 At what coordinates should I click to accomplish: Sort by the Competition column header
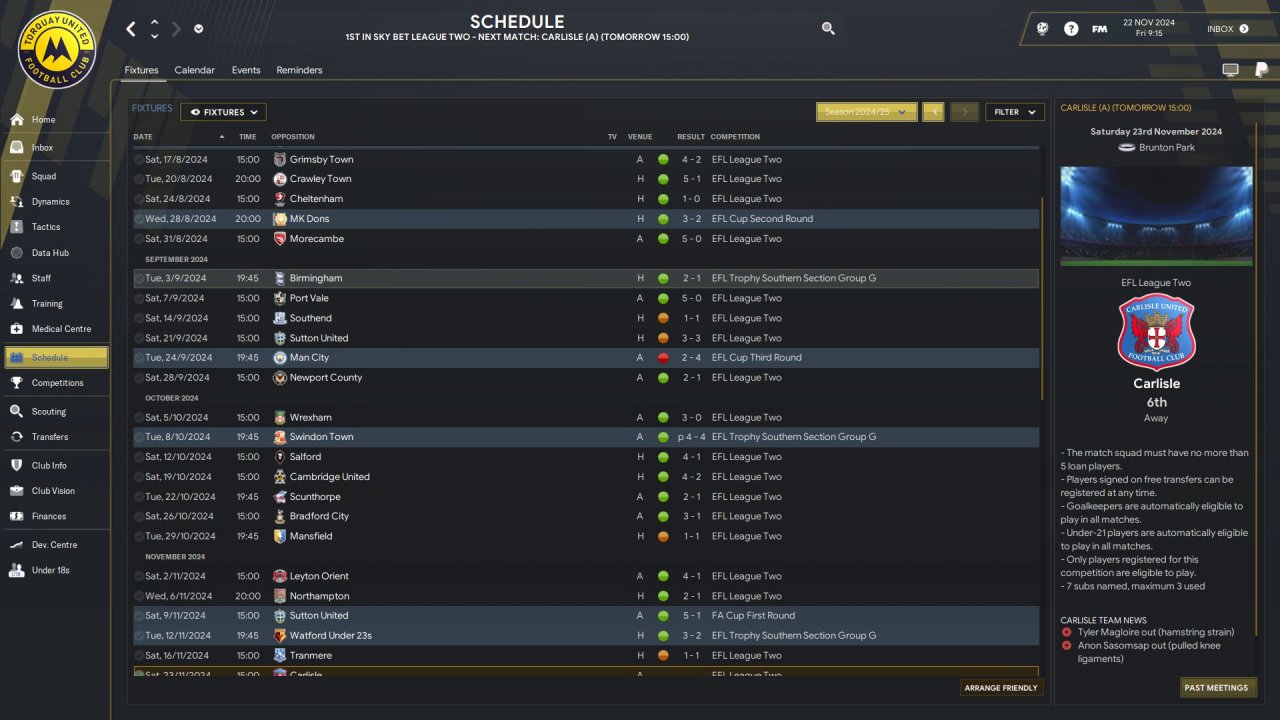tap(735, 137)
